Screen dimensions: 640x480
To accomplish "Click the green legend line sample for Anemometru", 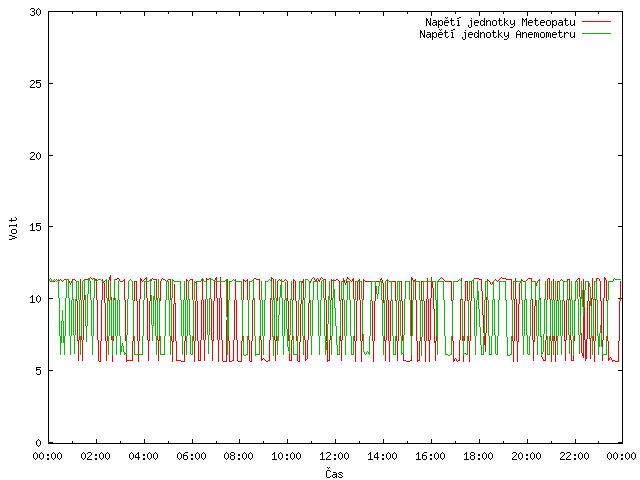I will tap(596, 33).
